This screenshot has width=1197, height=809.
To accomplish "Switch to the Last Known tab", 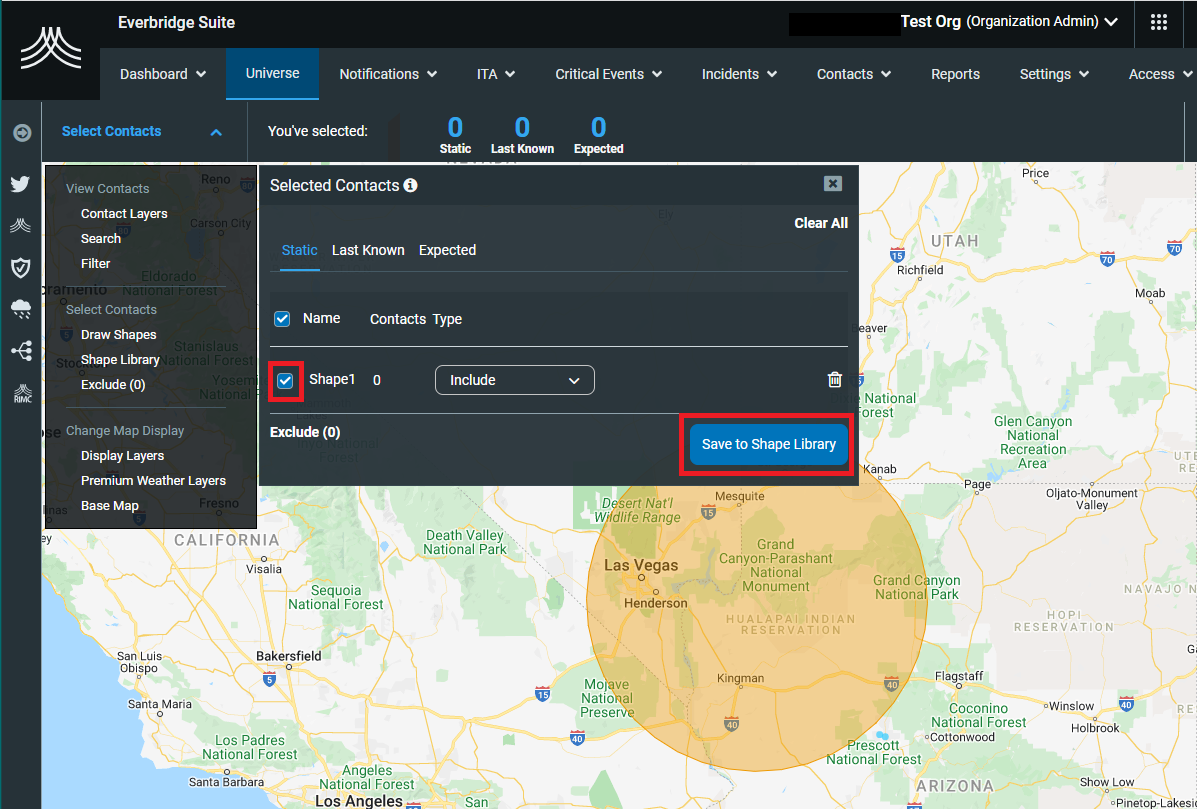I will pos(368,250).
